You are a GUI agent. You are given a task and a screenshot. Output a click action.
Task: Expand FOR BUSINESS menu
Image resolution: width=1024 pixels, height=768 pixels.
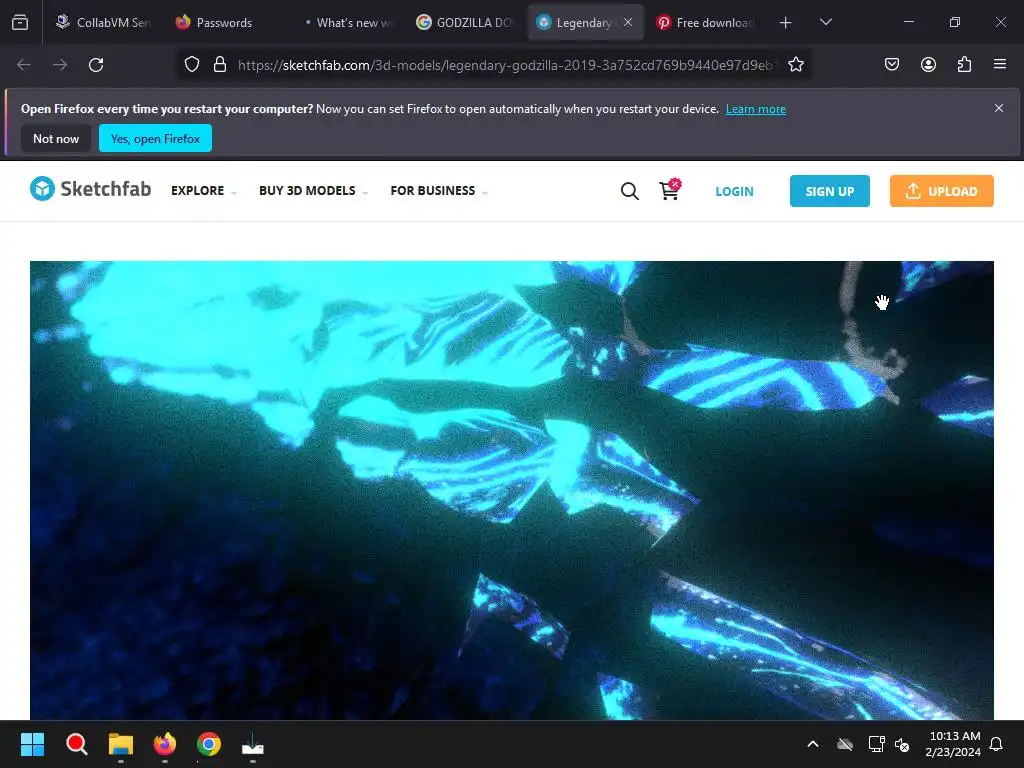439,191
